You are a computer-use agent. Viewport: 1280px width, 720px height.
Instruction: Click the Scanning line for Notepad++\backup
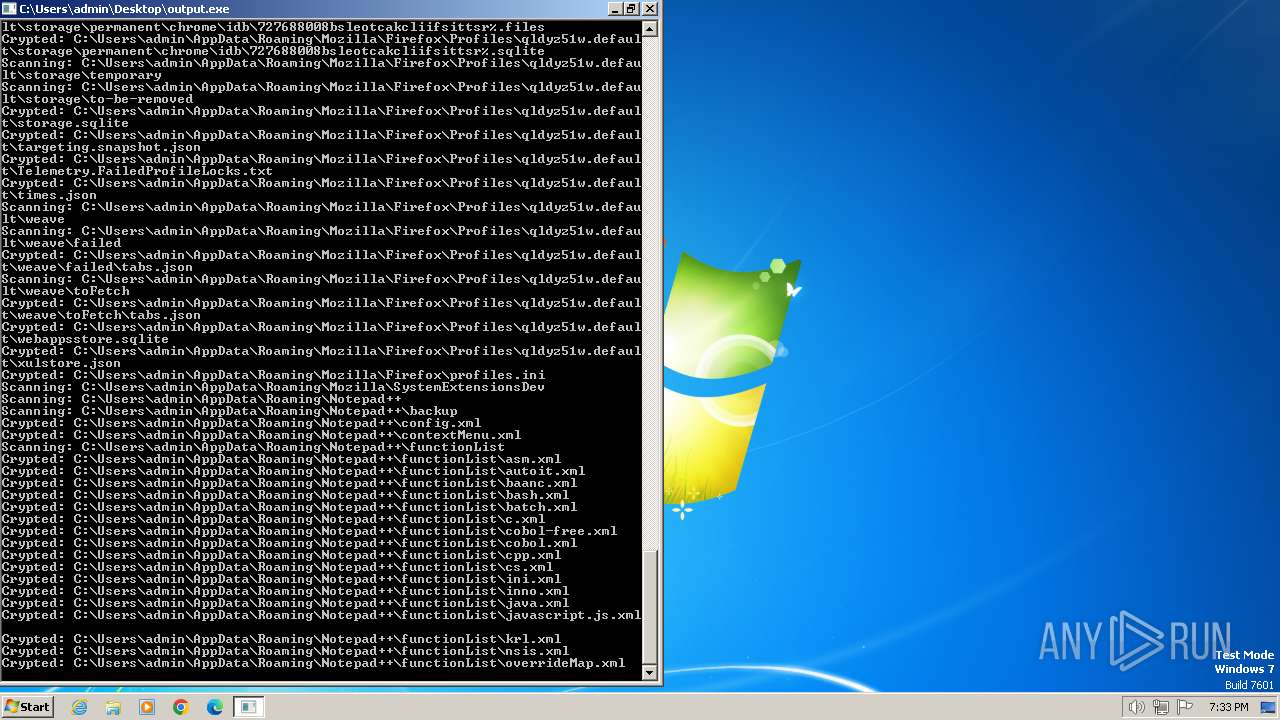[x=229, y=411]
